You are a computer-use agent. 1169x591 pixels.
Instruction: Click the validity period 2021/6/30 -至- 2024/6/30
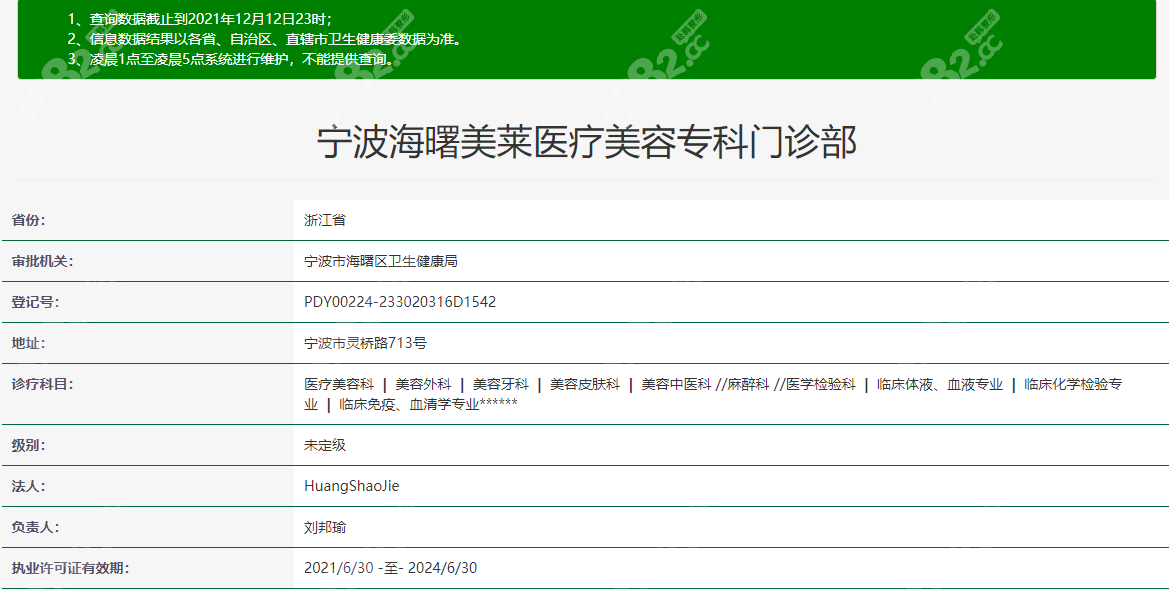coord(391,569)
